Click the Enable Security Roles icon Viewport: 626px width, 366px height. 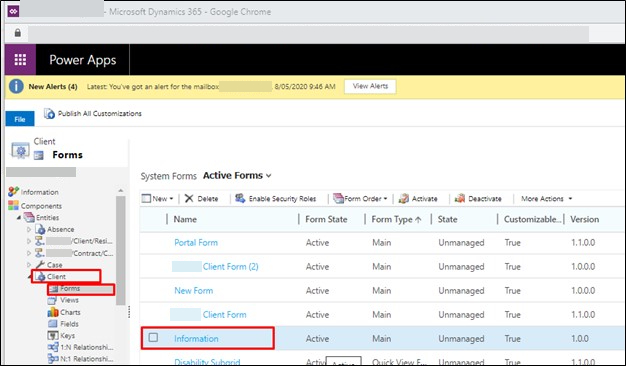coord(240,198)
